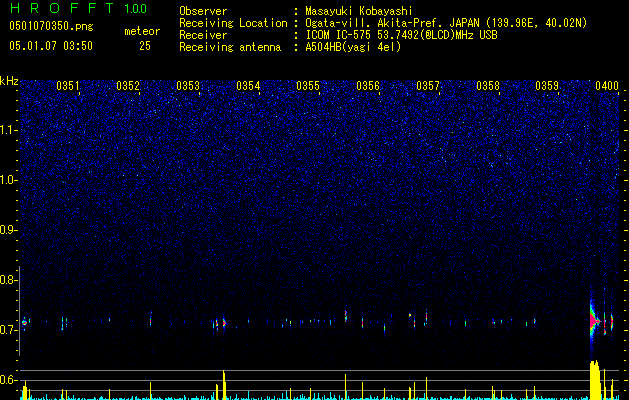Click the Receiving antenna label

coord(230,47)
